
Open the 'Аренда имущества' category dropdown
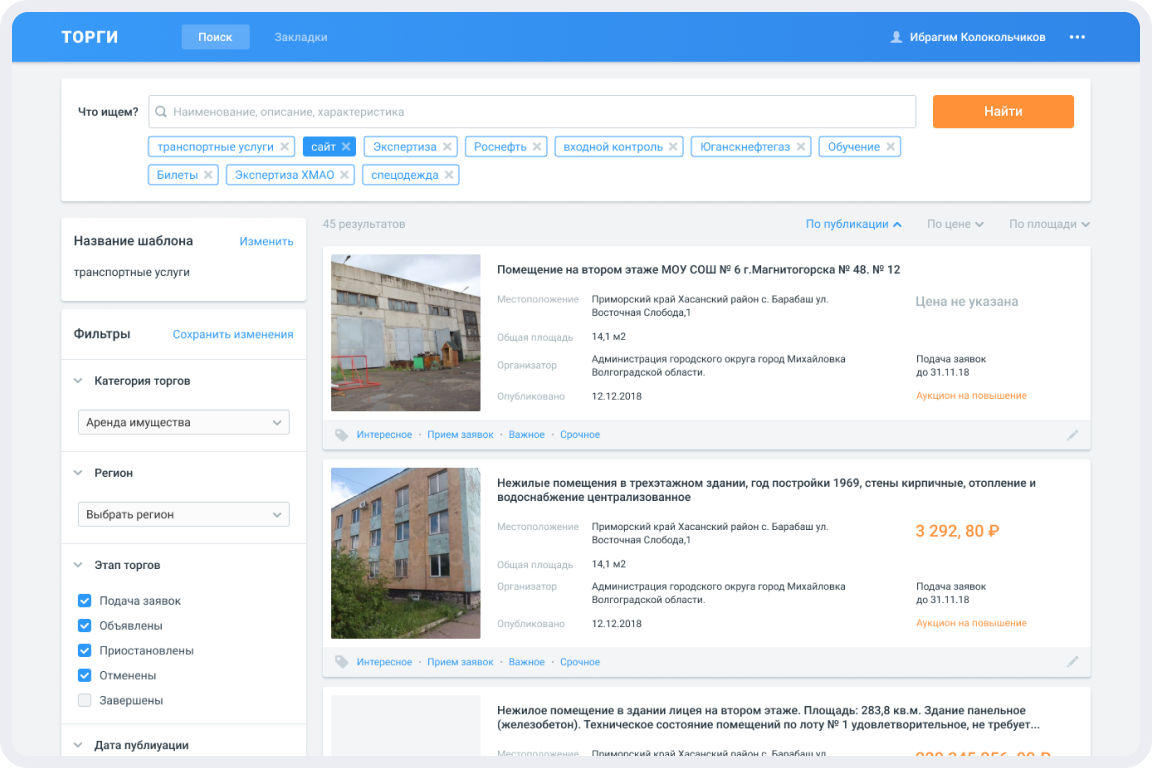[183, 423]
